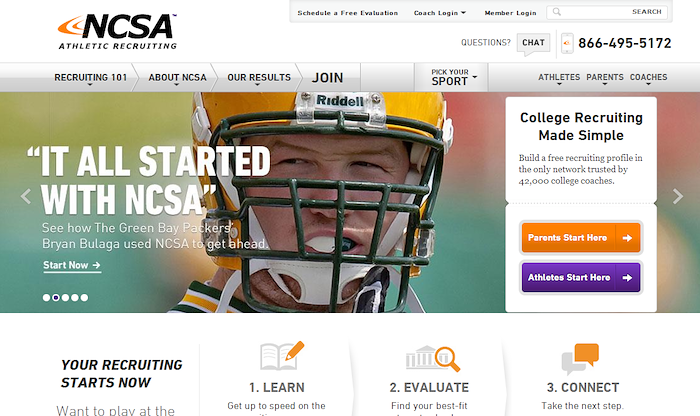This screenshot has width=700, height=416.
Task: Open the Chat button
Action: pos(533,43)
